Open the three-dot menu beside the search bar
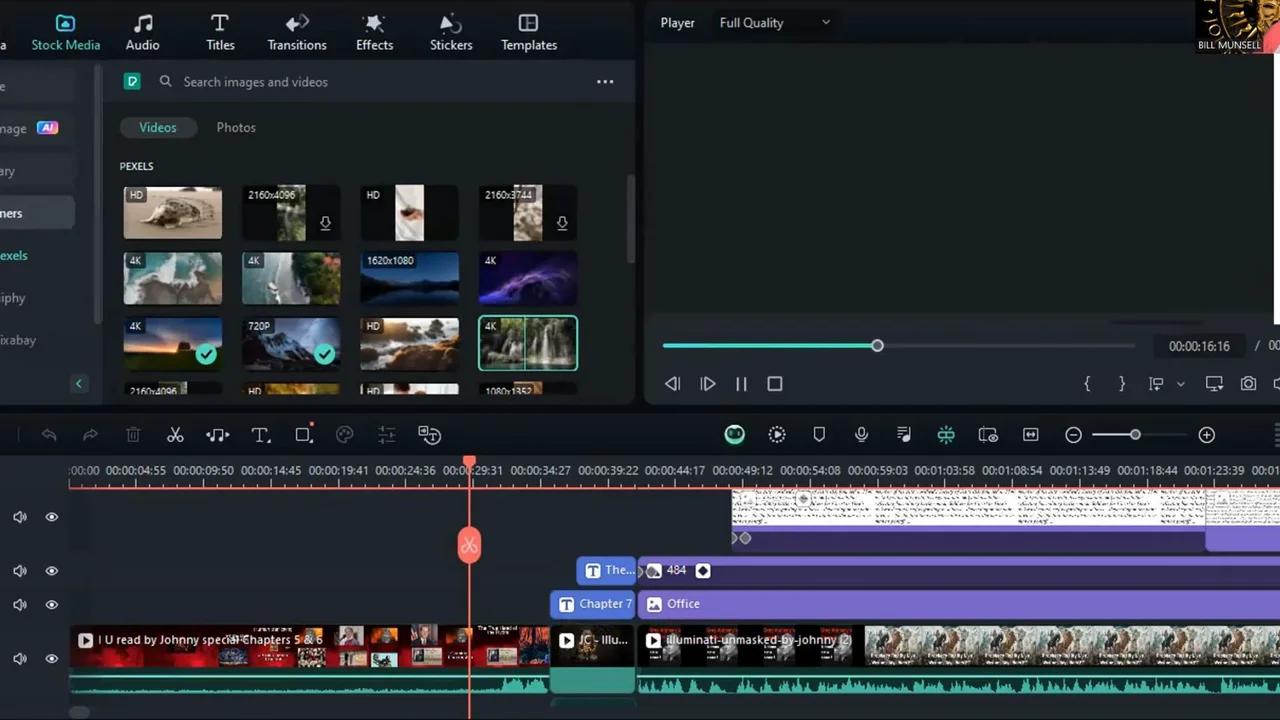Viewport: 1280px width, 720px height. (604, 81)
